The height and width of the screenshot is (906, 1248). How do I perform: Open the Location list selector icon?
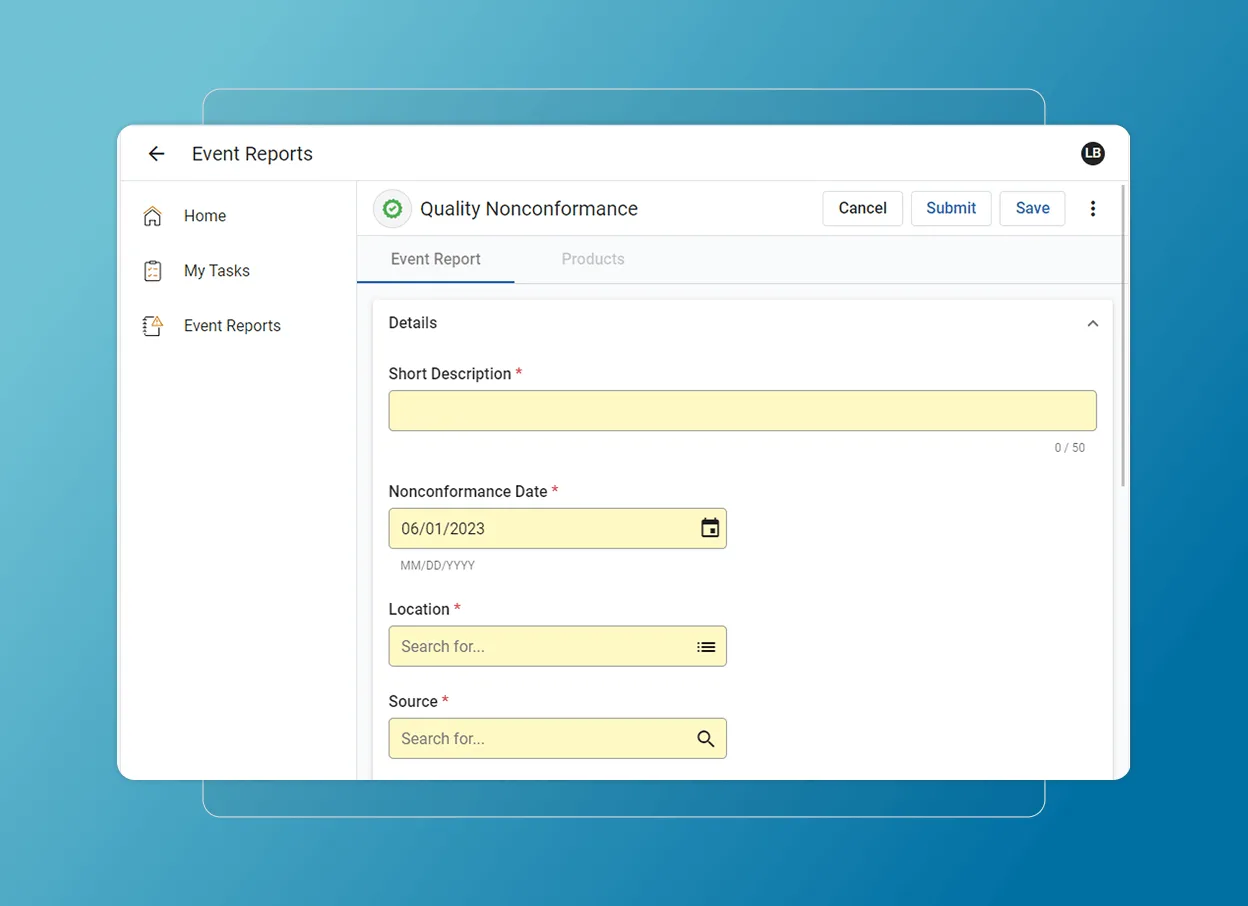click(x=707, y=646)
